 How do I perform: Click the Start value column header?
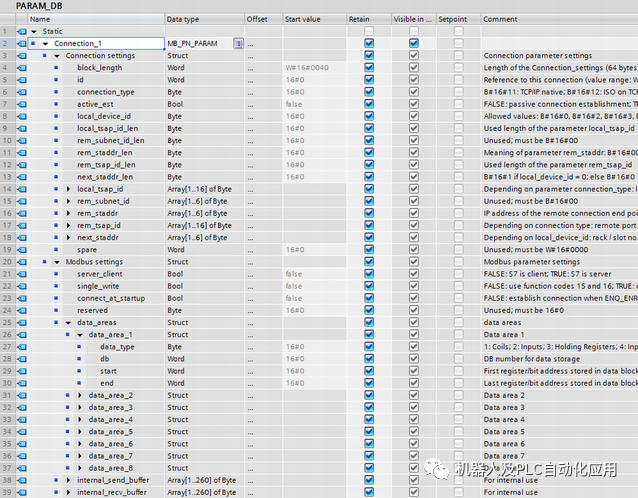coord(314,19)
